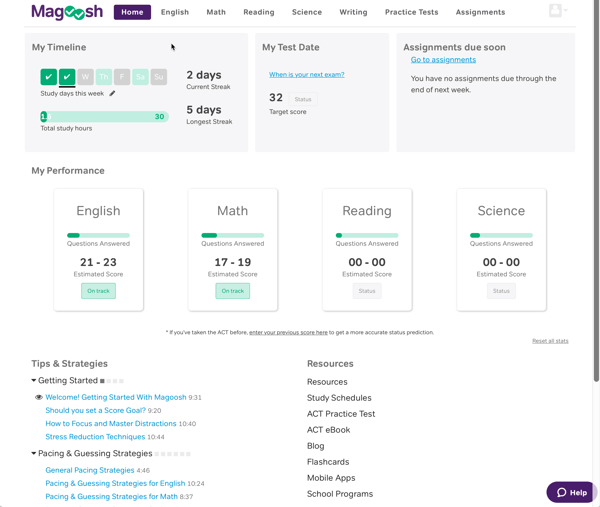Open 'How to Focus and Master Distractions'
The width and height of the screenshot is (600, 507).
tap(111, 424)
